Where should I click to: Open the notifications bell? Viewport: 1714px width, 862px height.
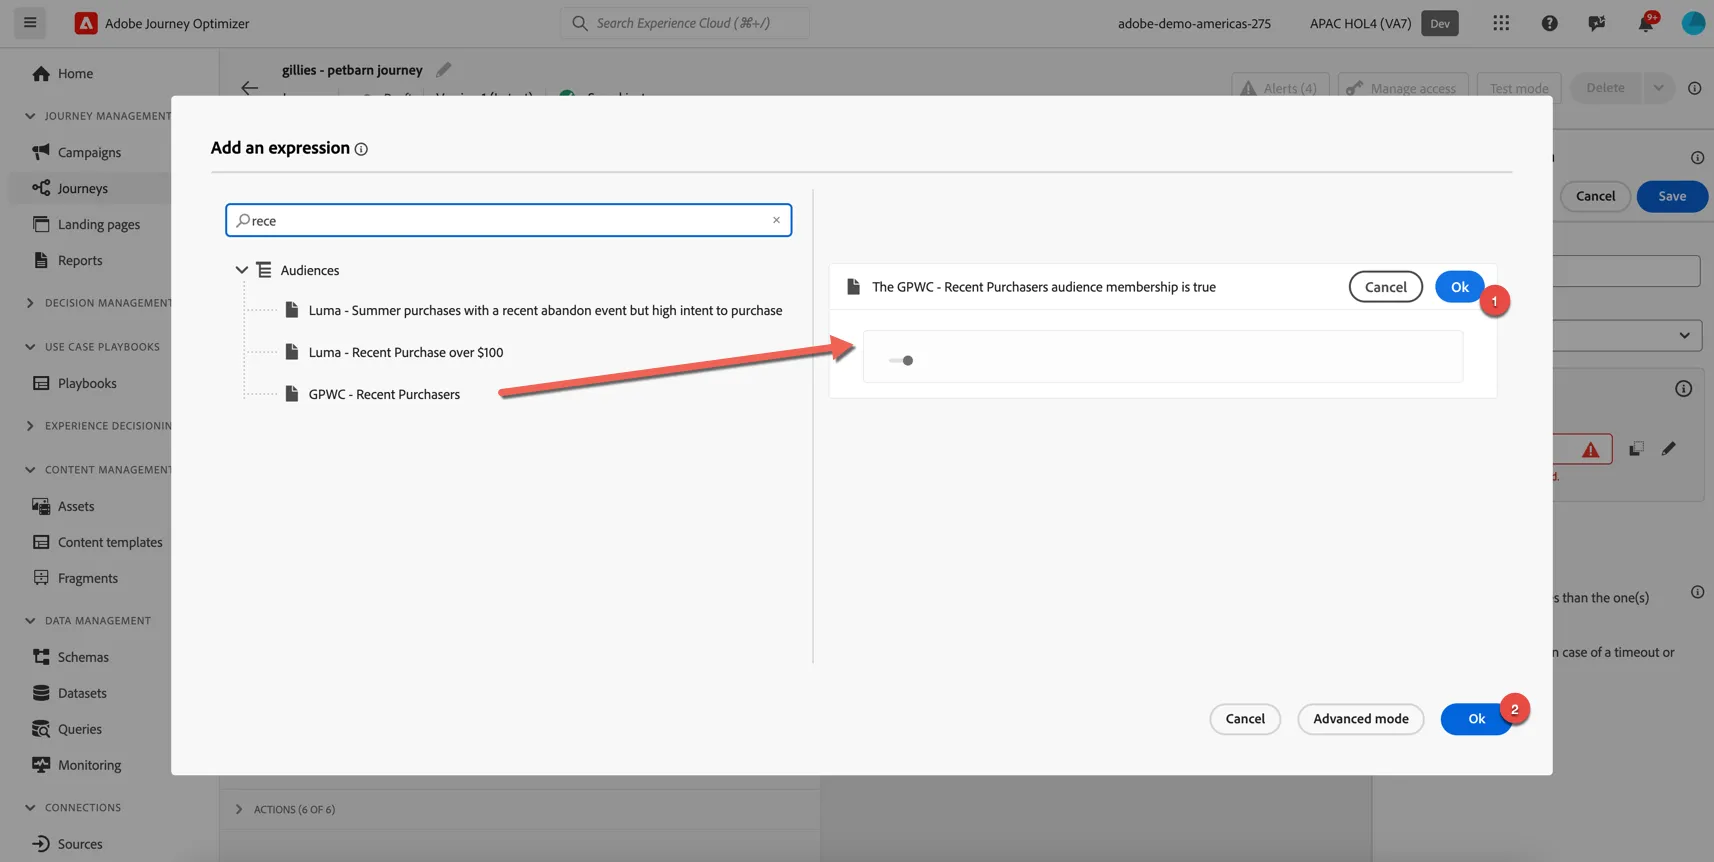1645,23
